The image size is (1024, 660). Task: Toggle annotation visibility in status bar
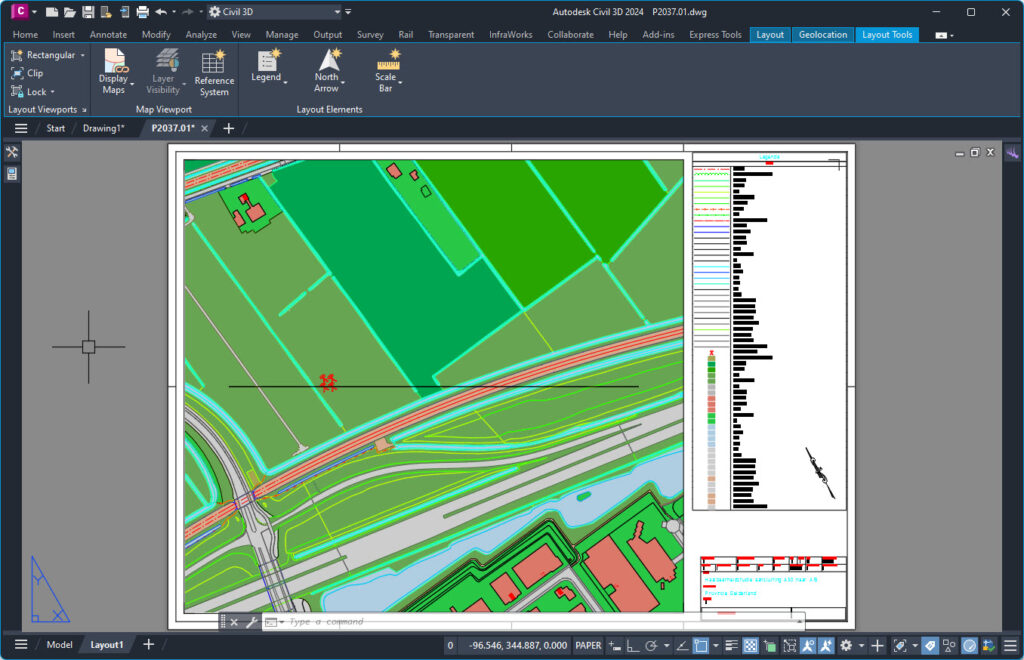808,646
